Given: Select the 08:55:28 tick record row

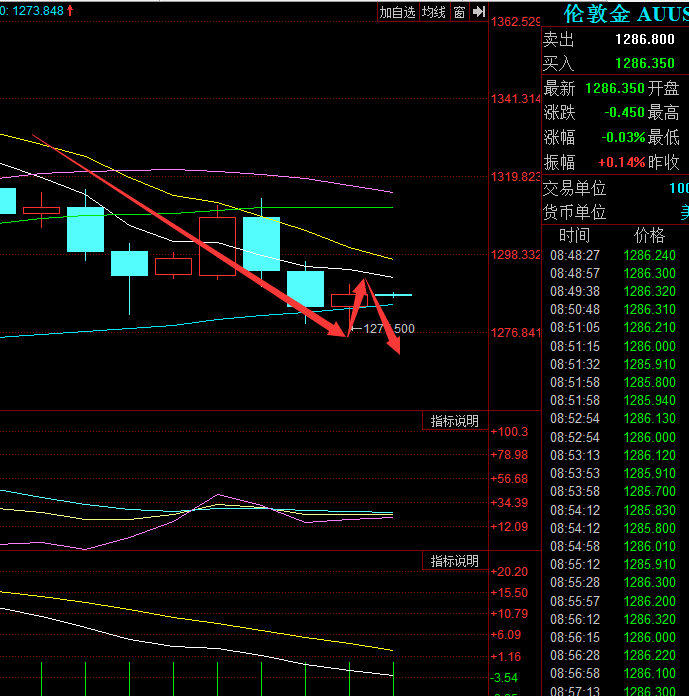Looking at the screenshot, I should coord(615,582).
